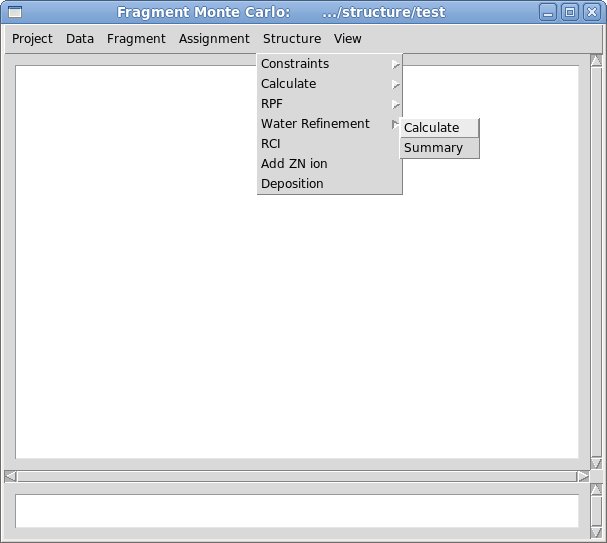This screenshot has width=607, height=543.
Task: Click the bottom message text field
Action: click(x=296, y=510)
